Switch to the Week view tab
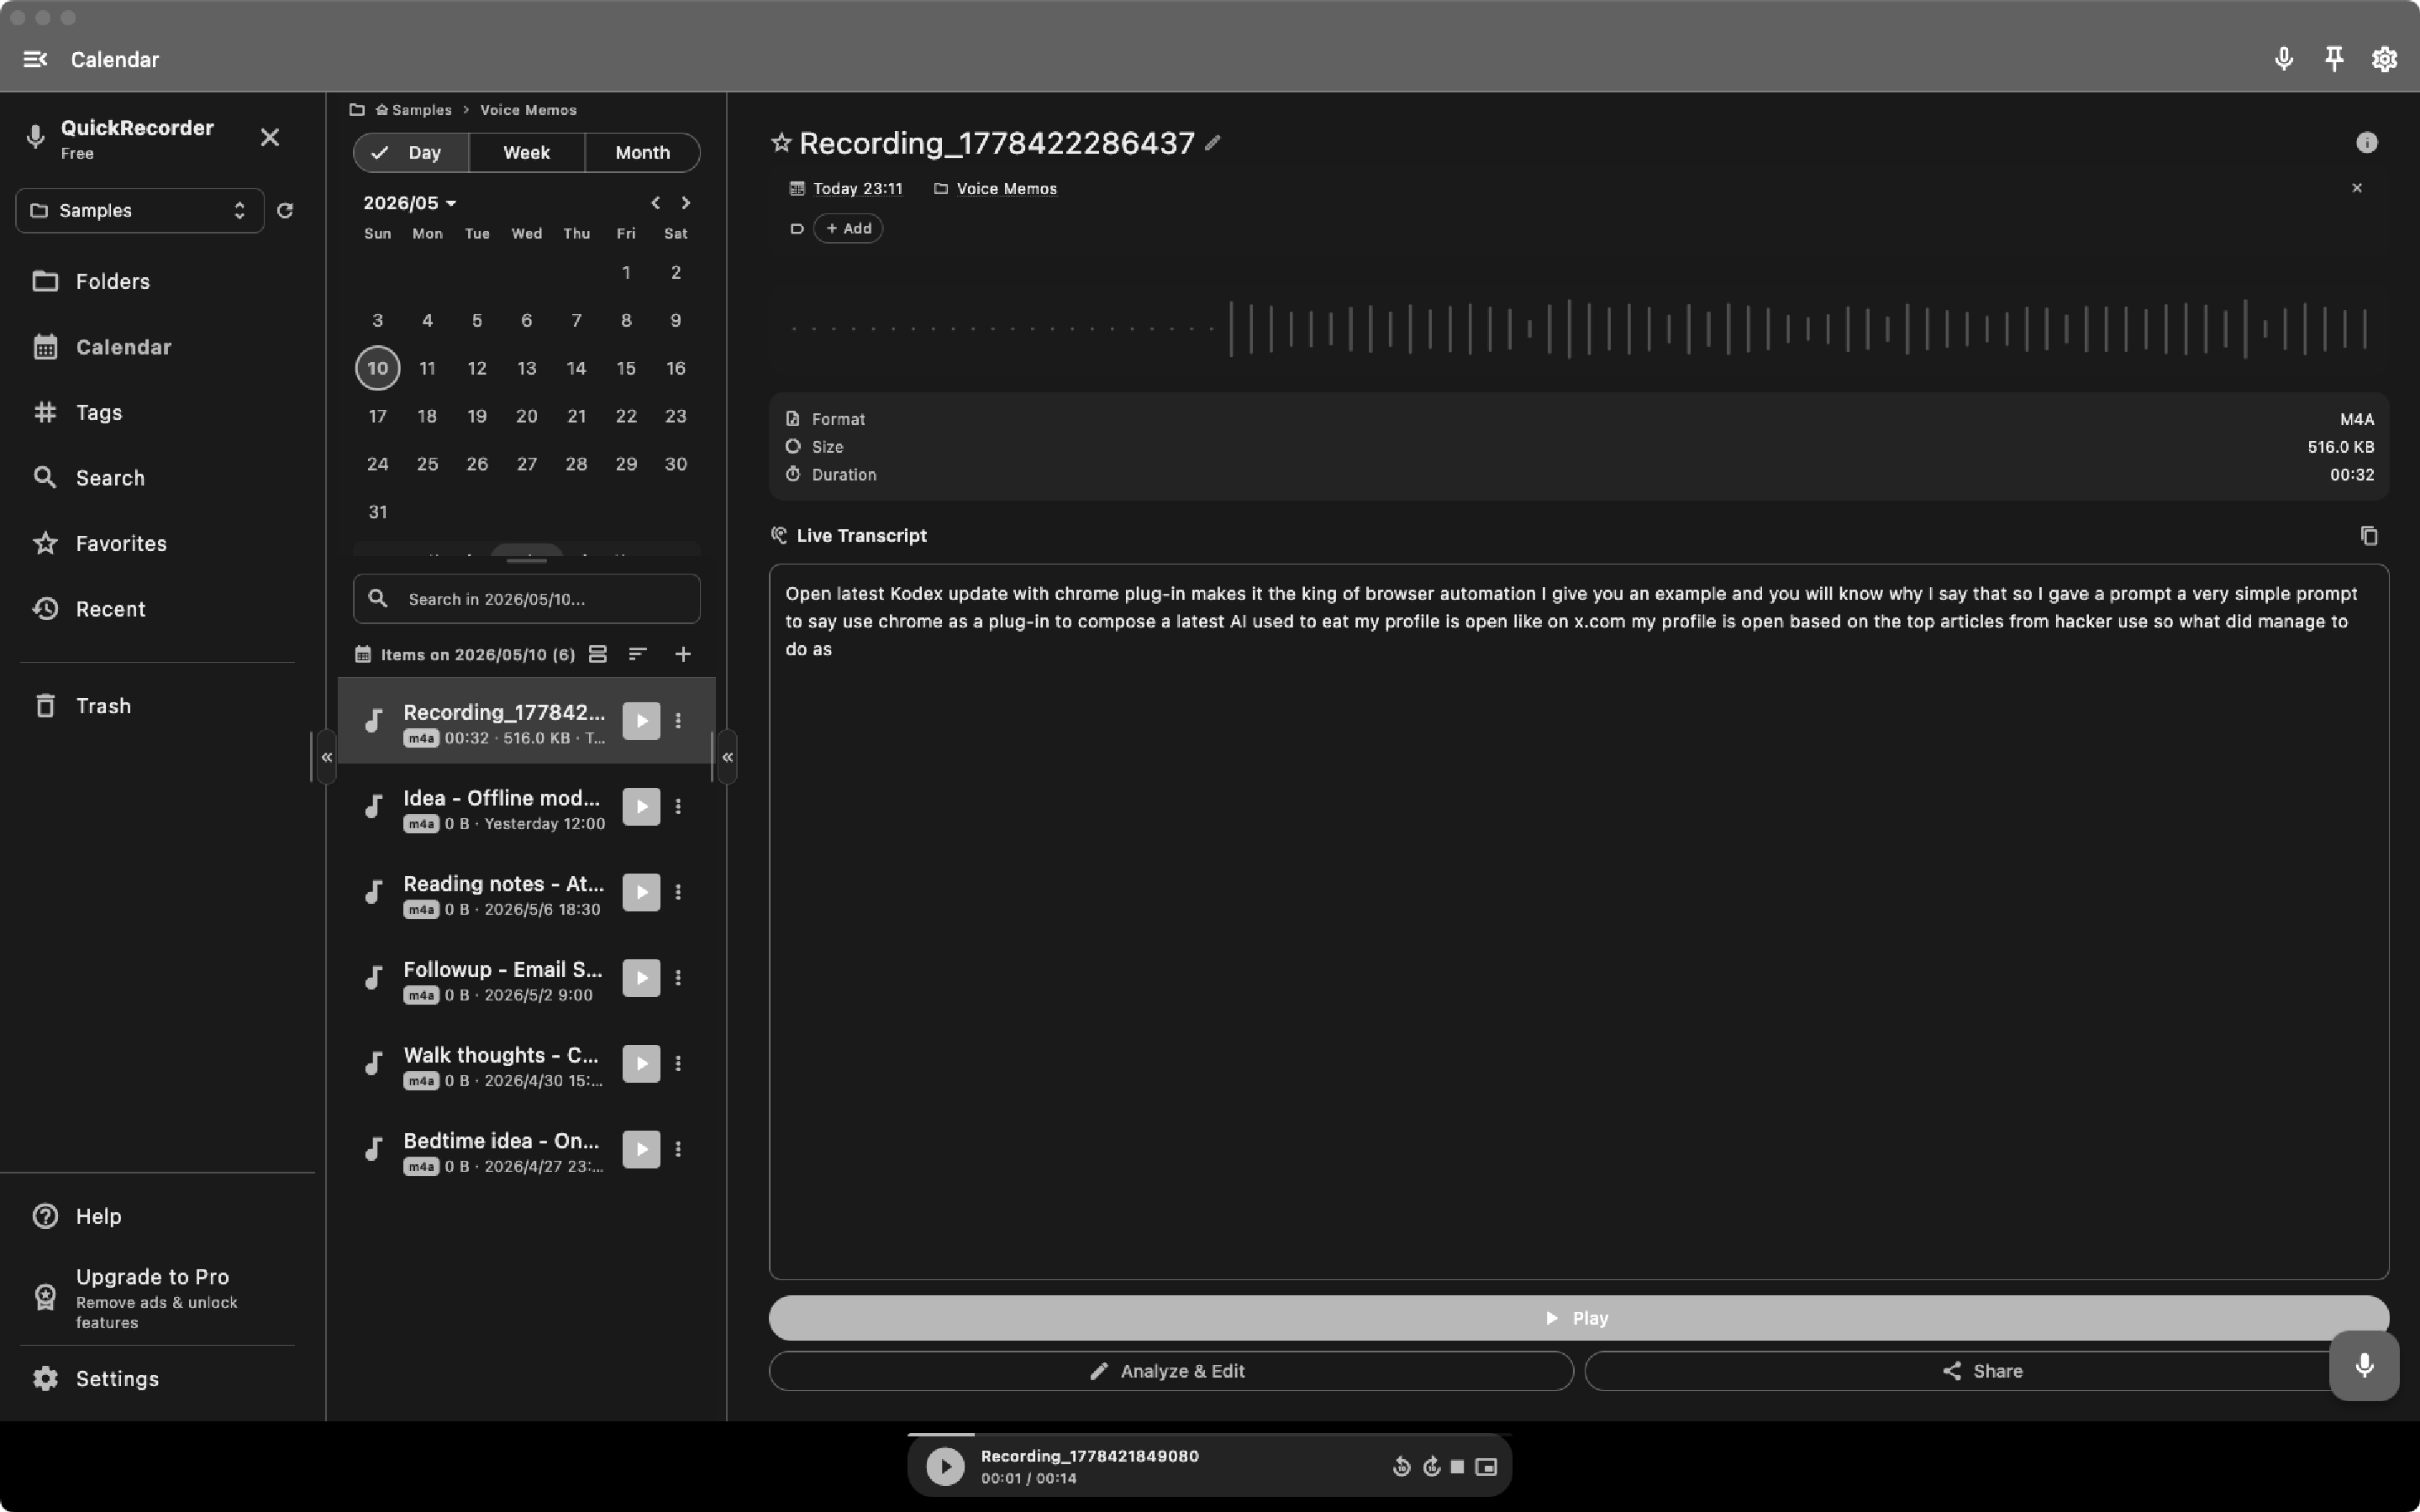 [x=526, y=152]
